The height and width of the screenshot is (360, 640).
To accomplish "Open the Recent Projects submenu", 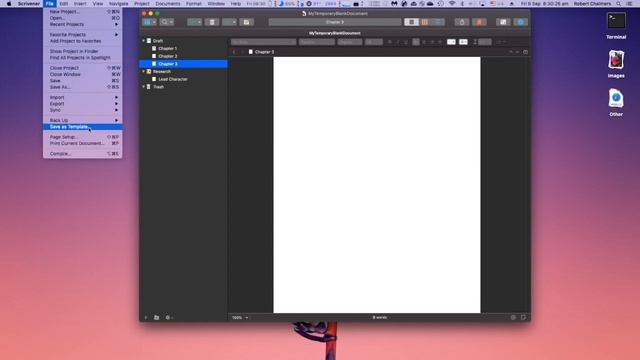I will click(82, 24).
